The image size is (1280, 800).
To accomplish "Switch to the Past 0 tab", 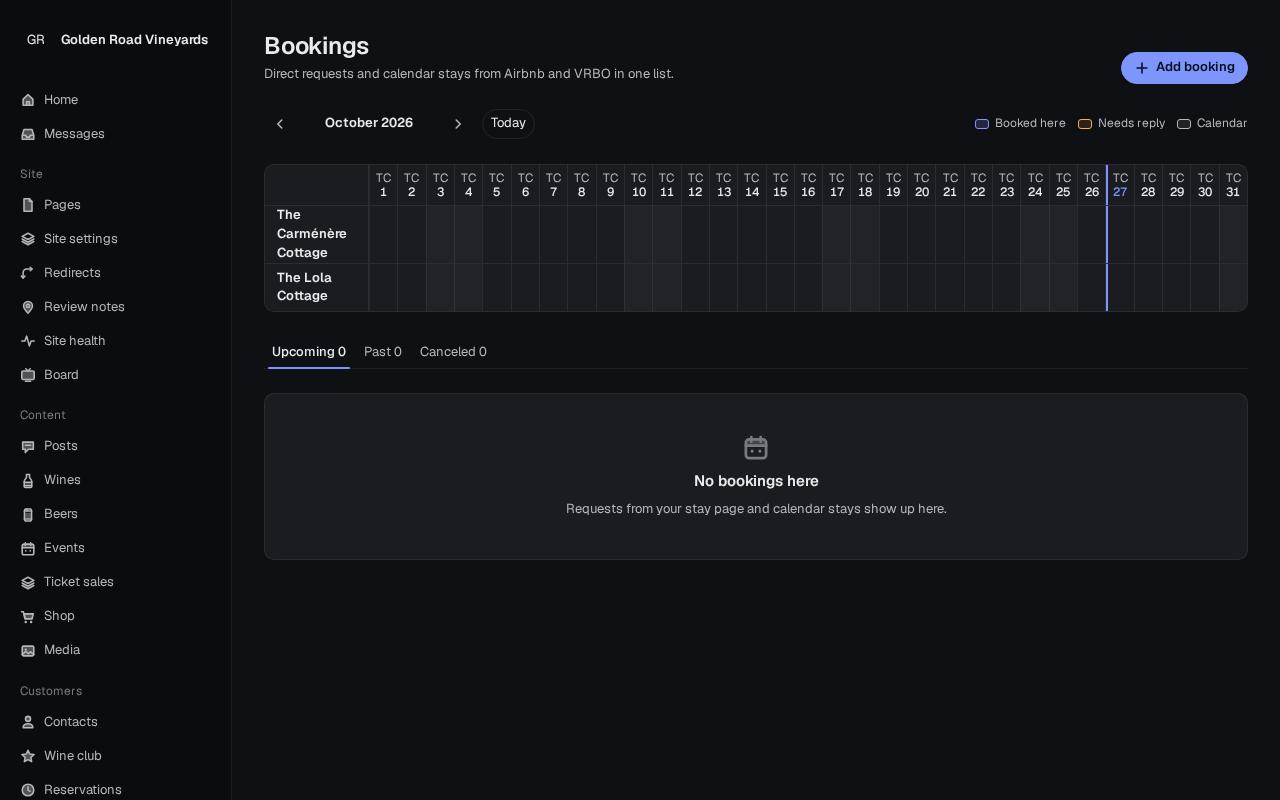I will coord(383,352).
